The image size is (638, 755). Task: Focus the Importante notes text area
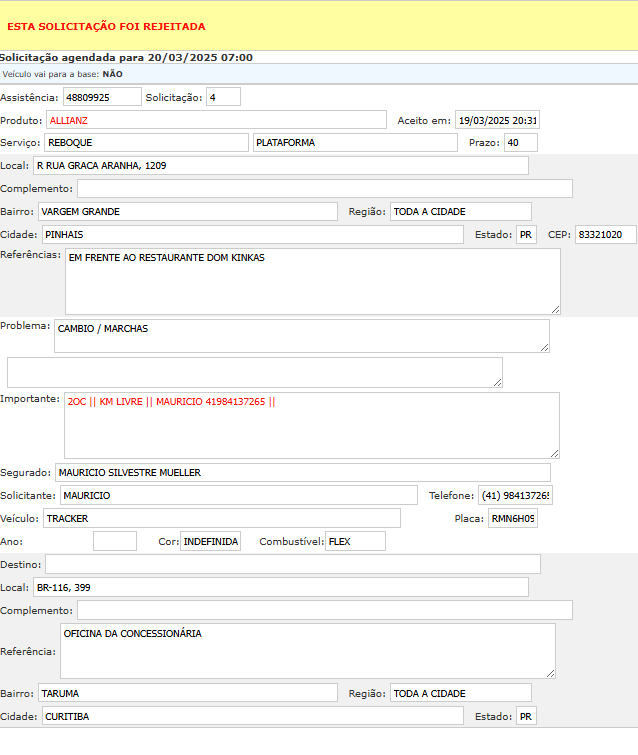(x=311, y=425)
